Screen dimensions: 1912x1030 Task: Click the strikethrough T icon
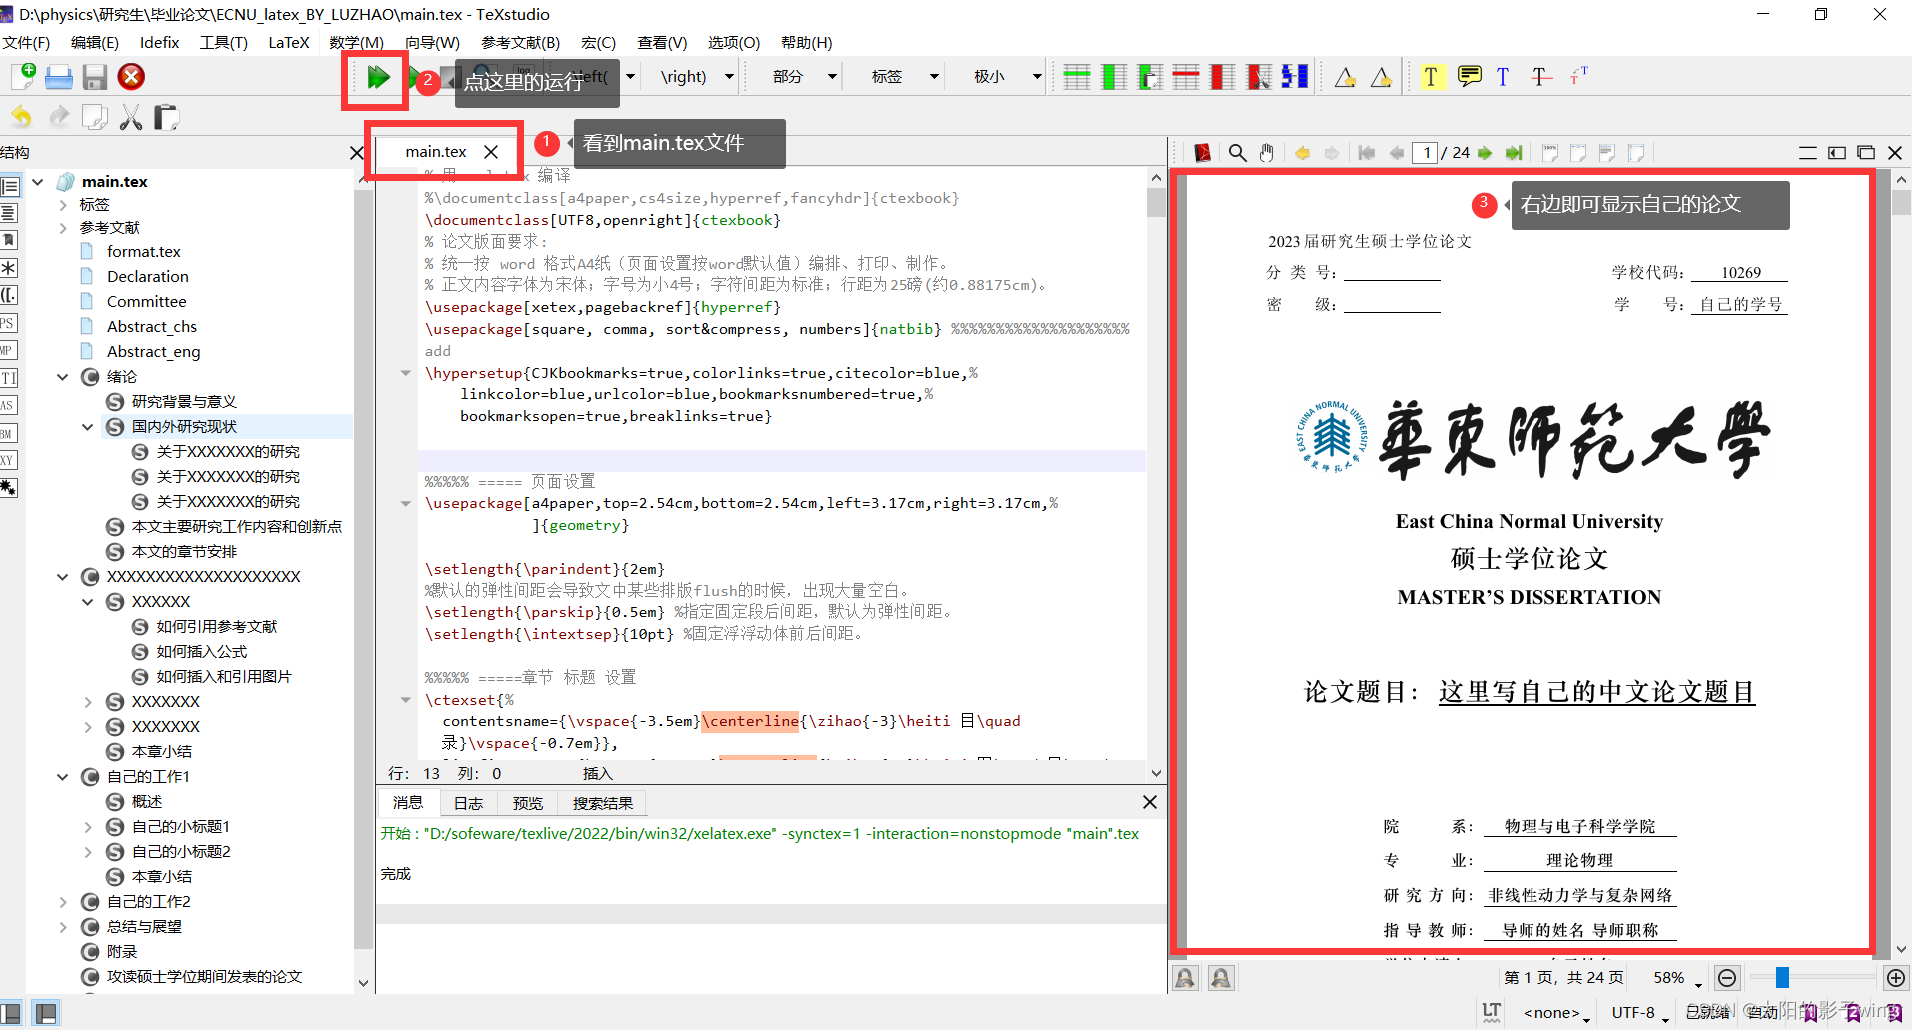pos(1541,77)
